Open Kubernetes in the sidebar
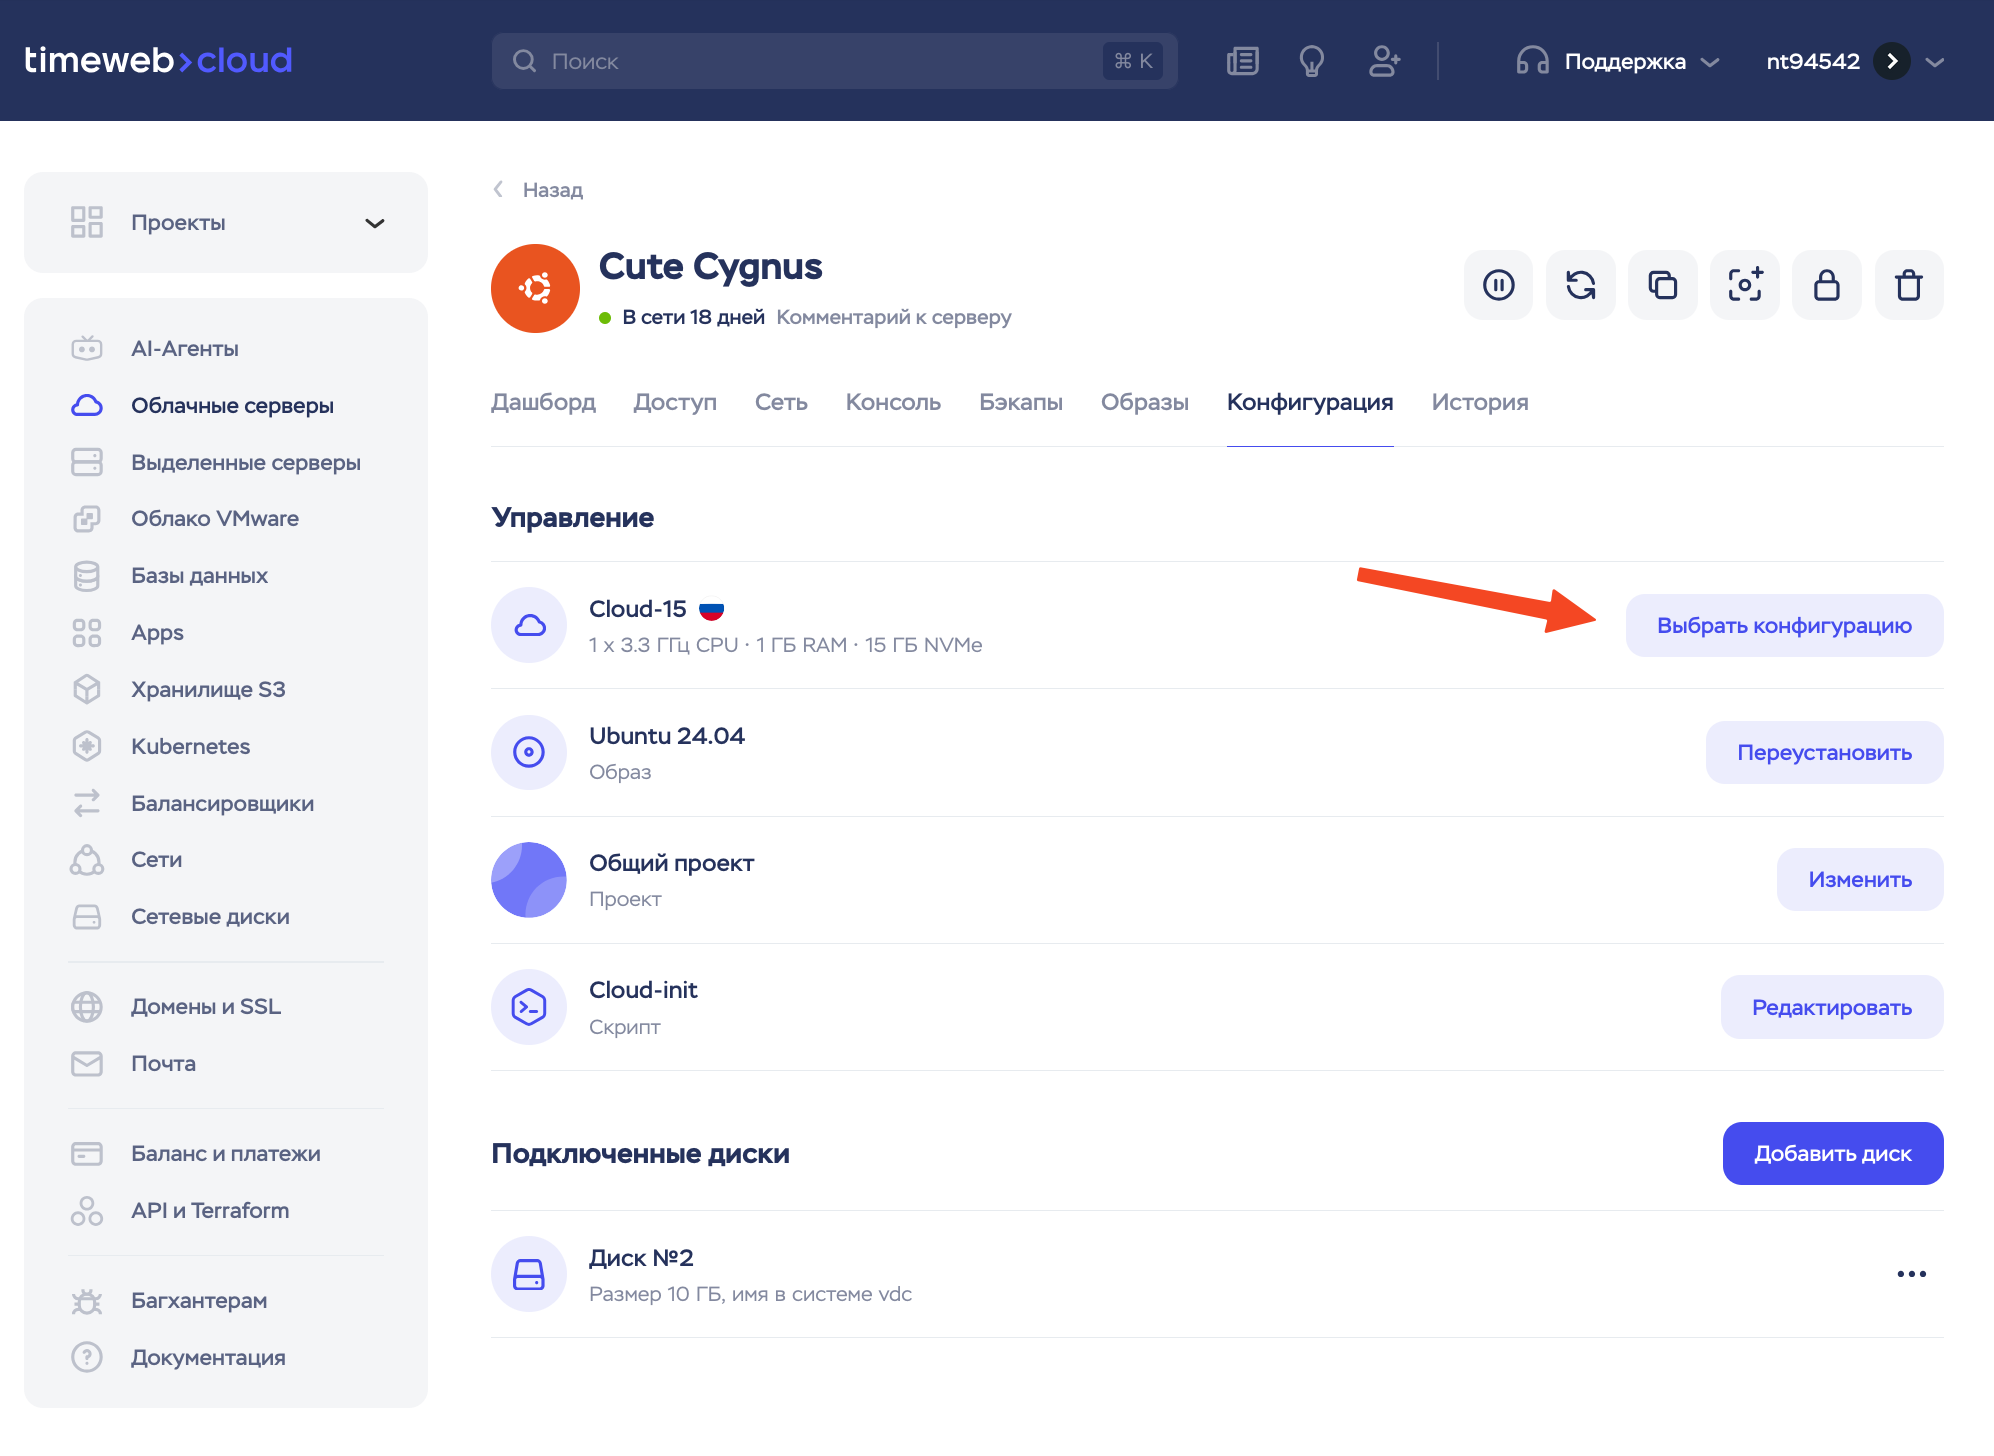 190,746
